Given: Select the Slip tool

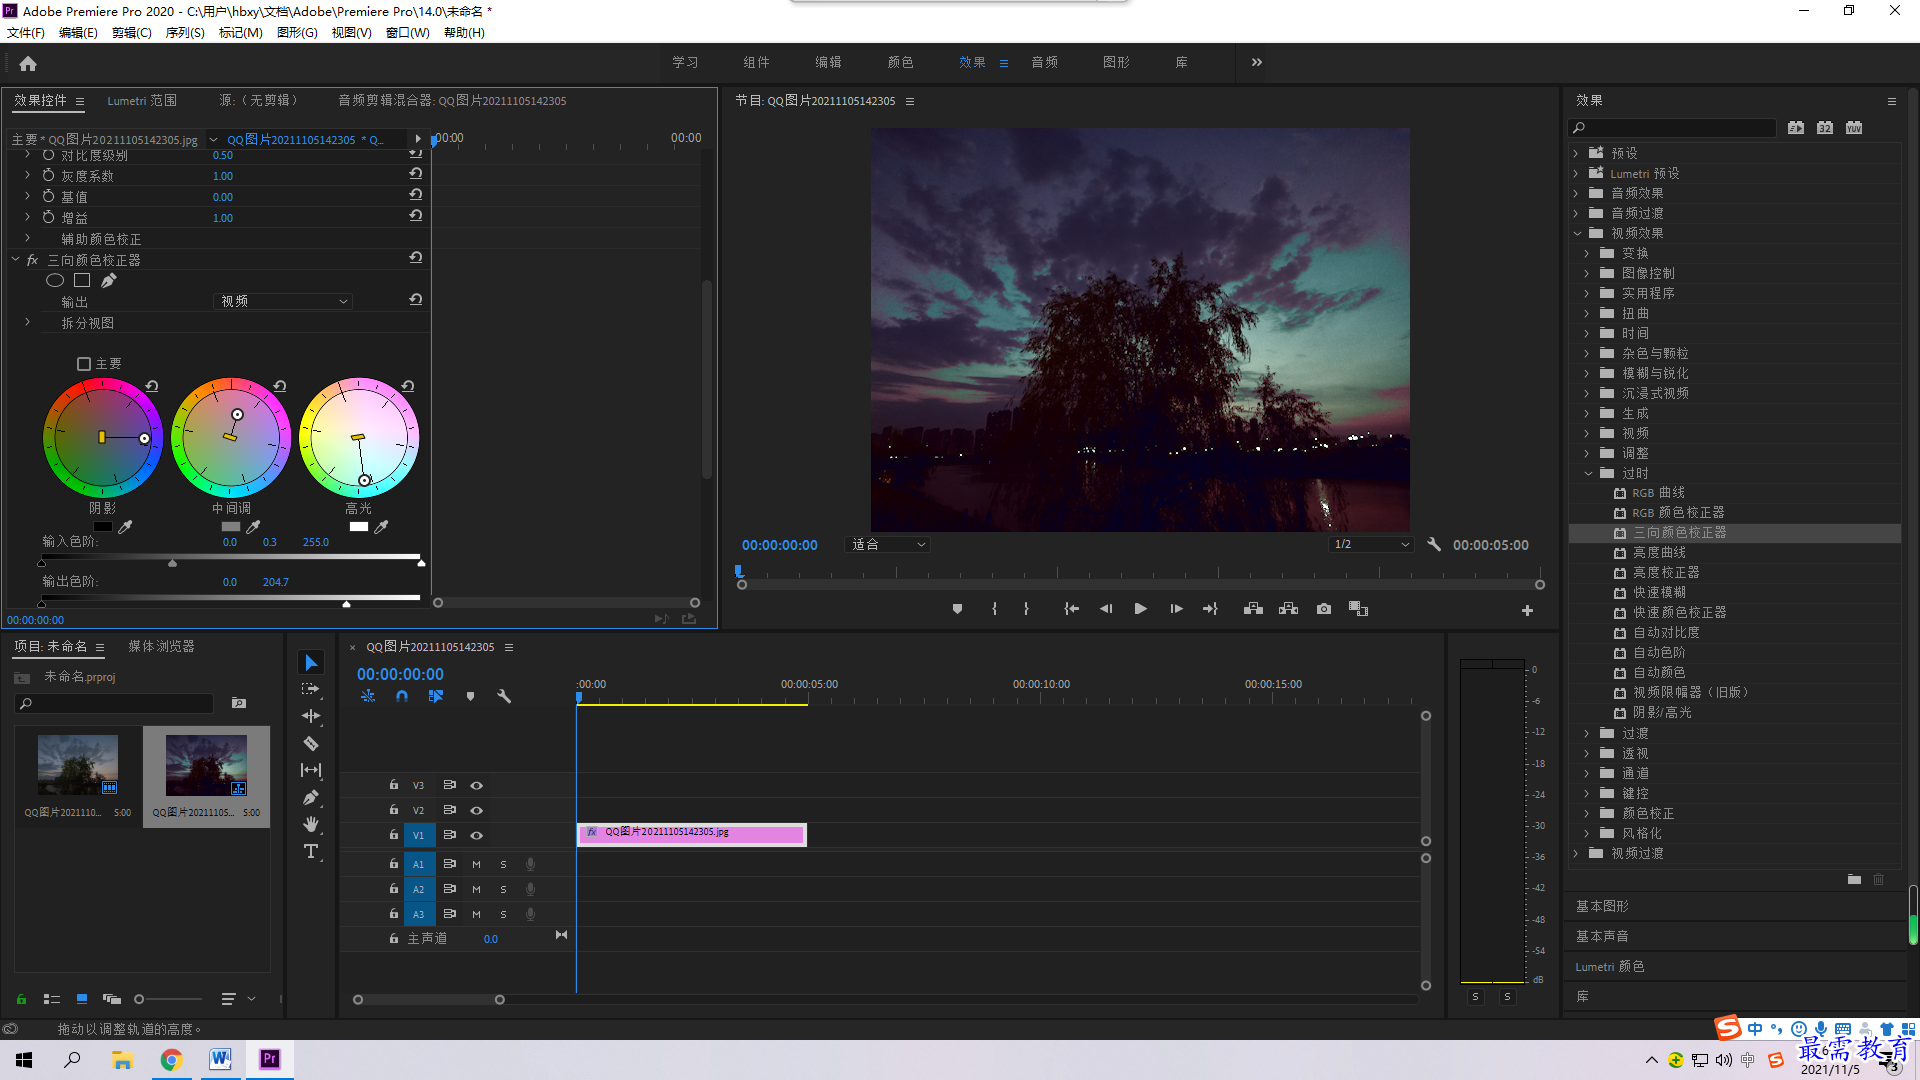Looking at the screenshot, I should coord(311,770).
